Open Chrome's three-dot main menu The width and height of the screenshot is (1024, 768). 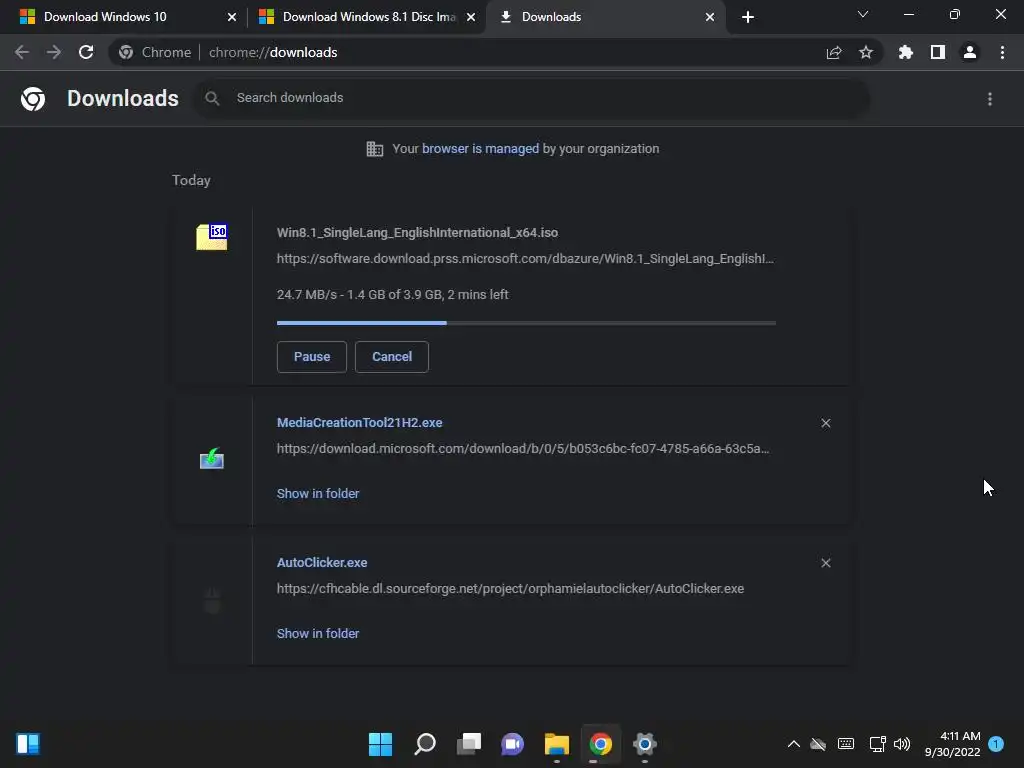[x=1002, y=52]
